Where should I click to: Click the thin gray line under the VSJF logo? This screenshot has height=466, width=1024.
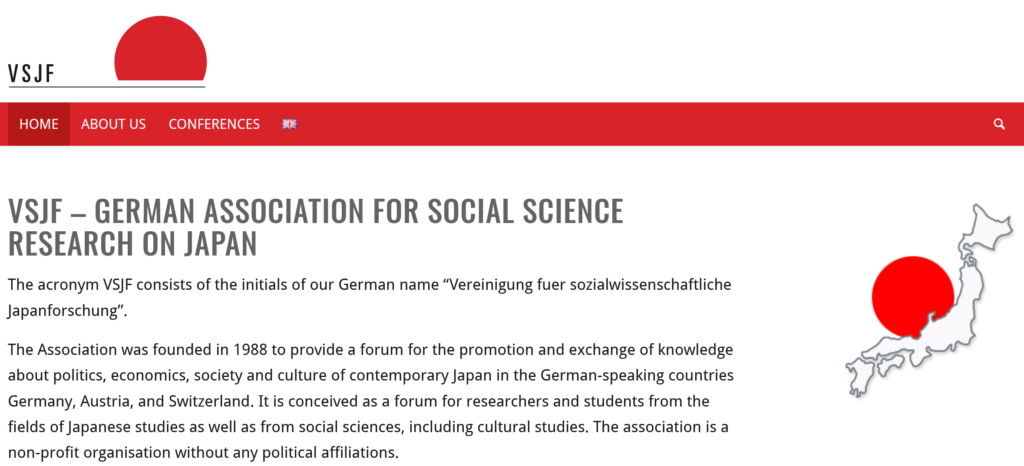[106, 86]
